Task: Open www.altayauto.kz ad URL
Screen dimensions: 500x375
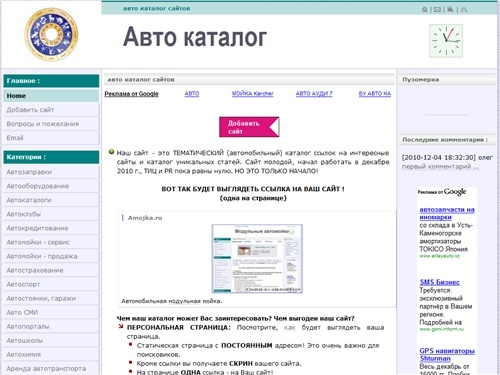Action: click(439, 256)
